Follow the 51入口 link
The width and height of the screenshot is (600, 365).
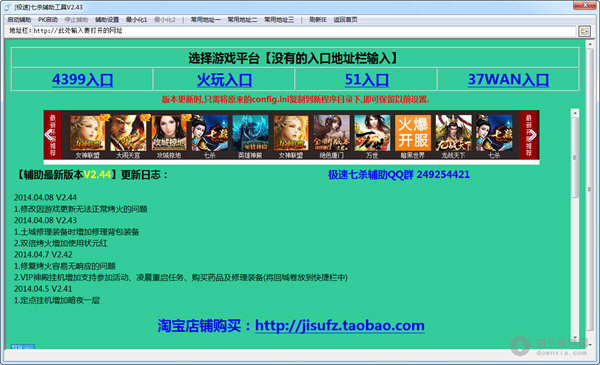coord(367,80)
